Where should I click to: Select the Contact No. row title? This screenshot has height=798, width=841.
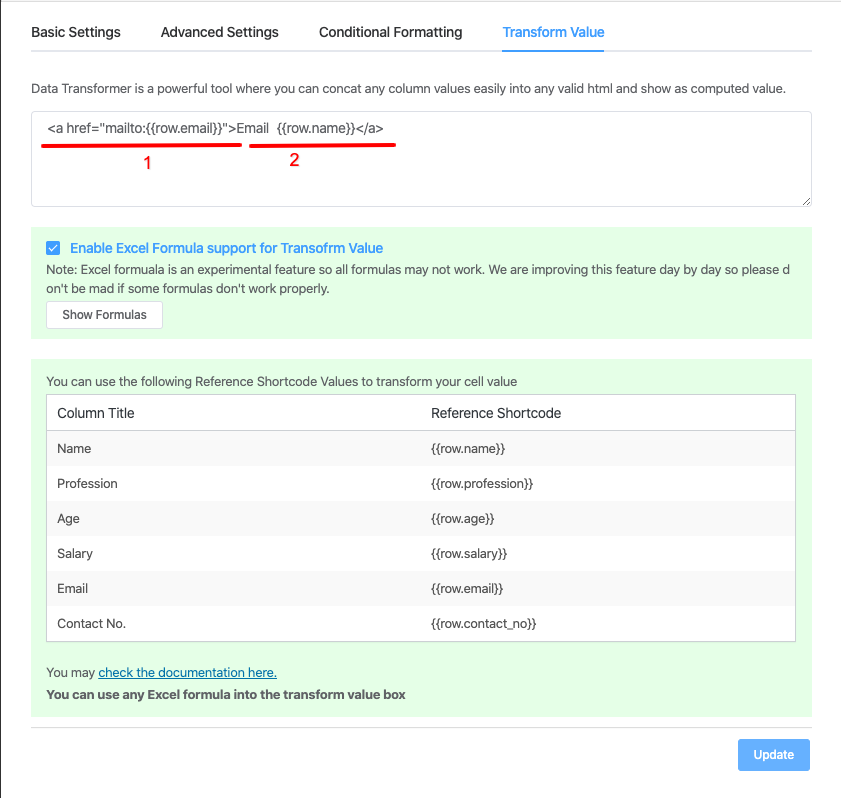click(x=92, y=624)
